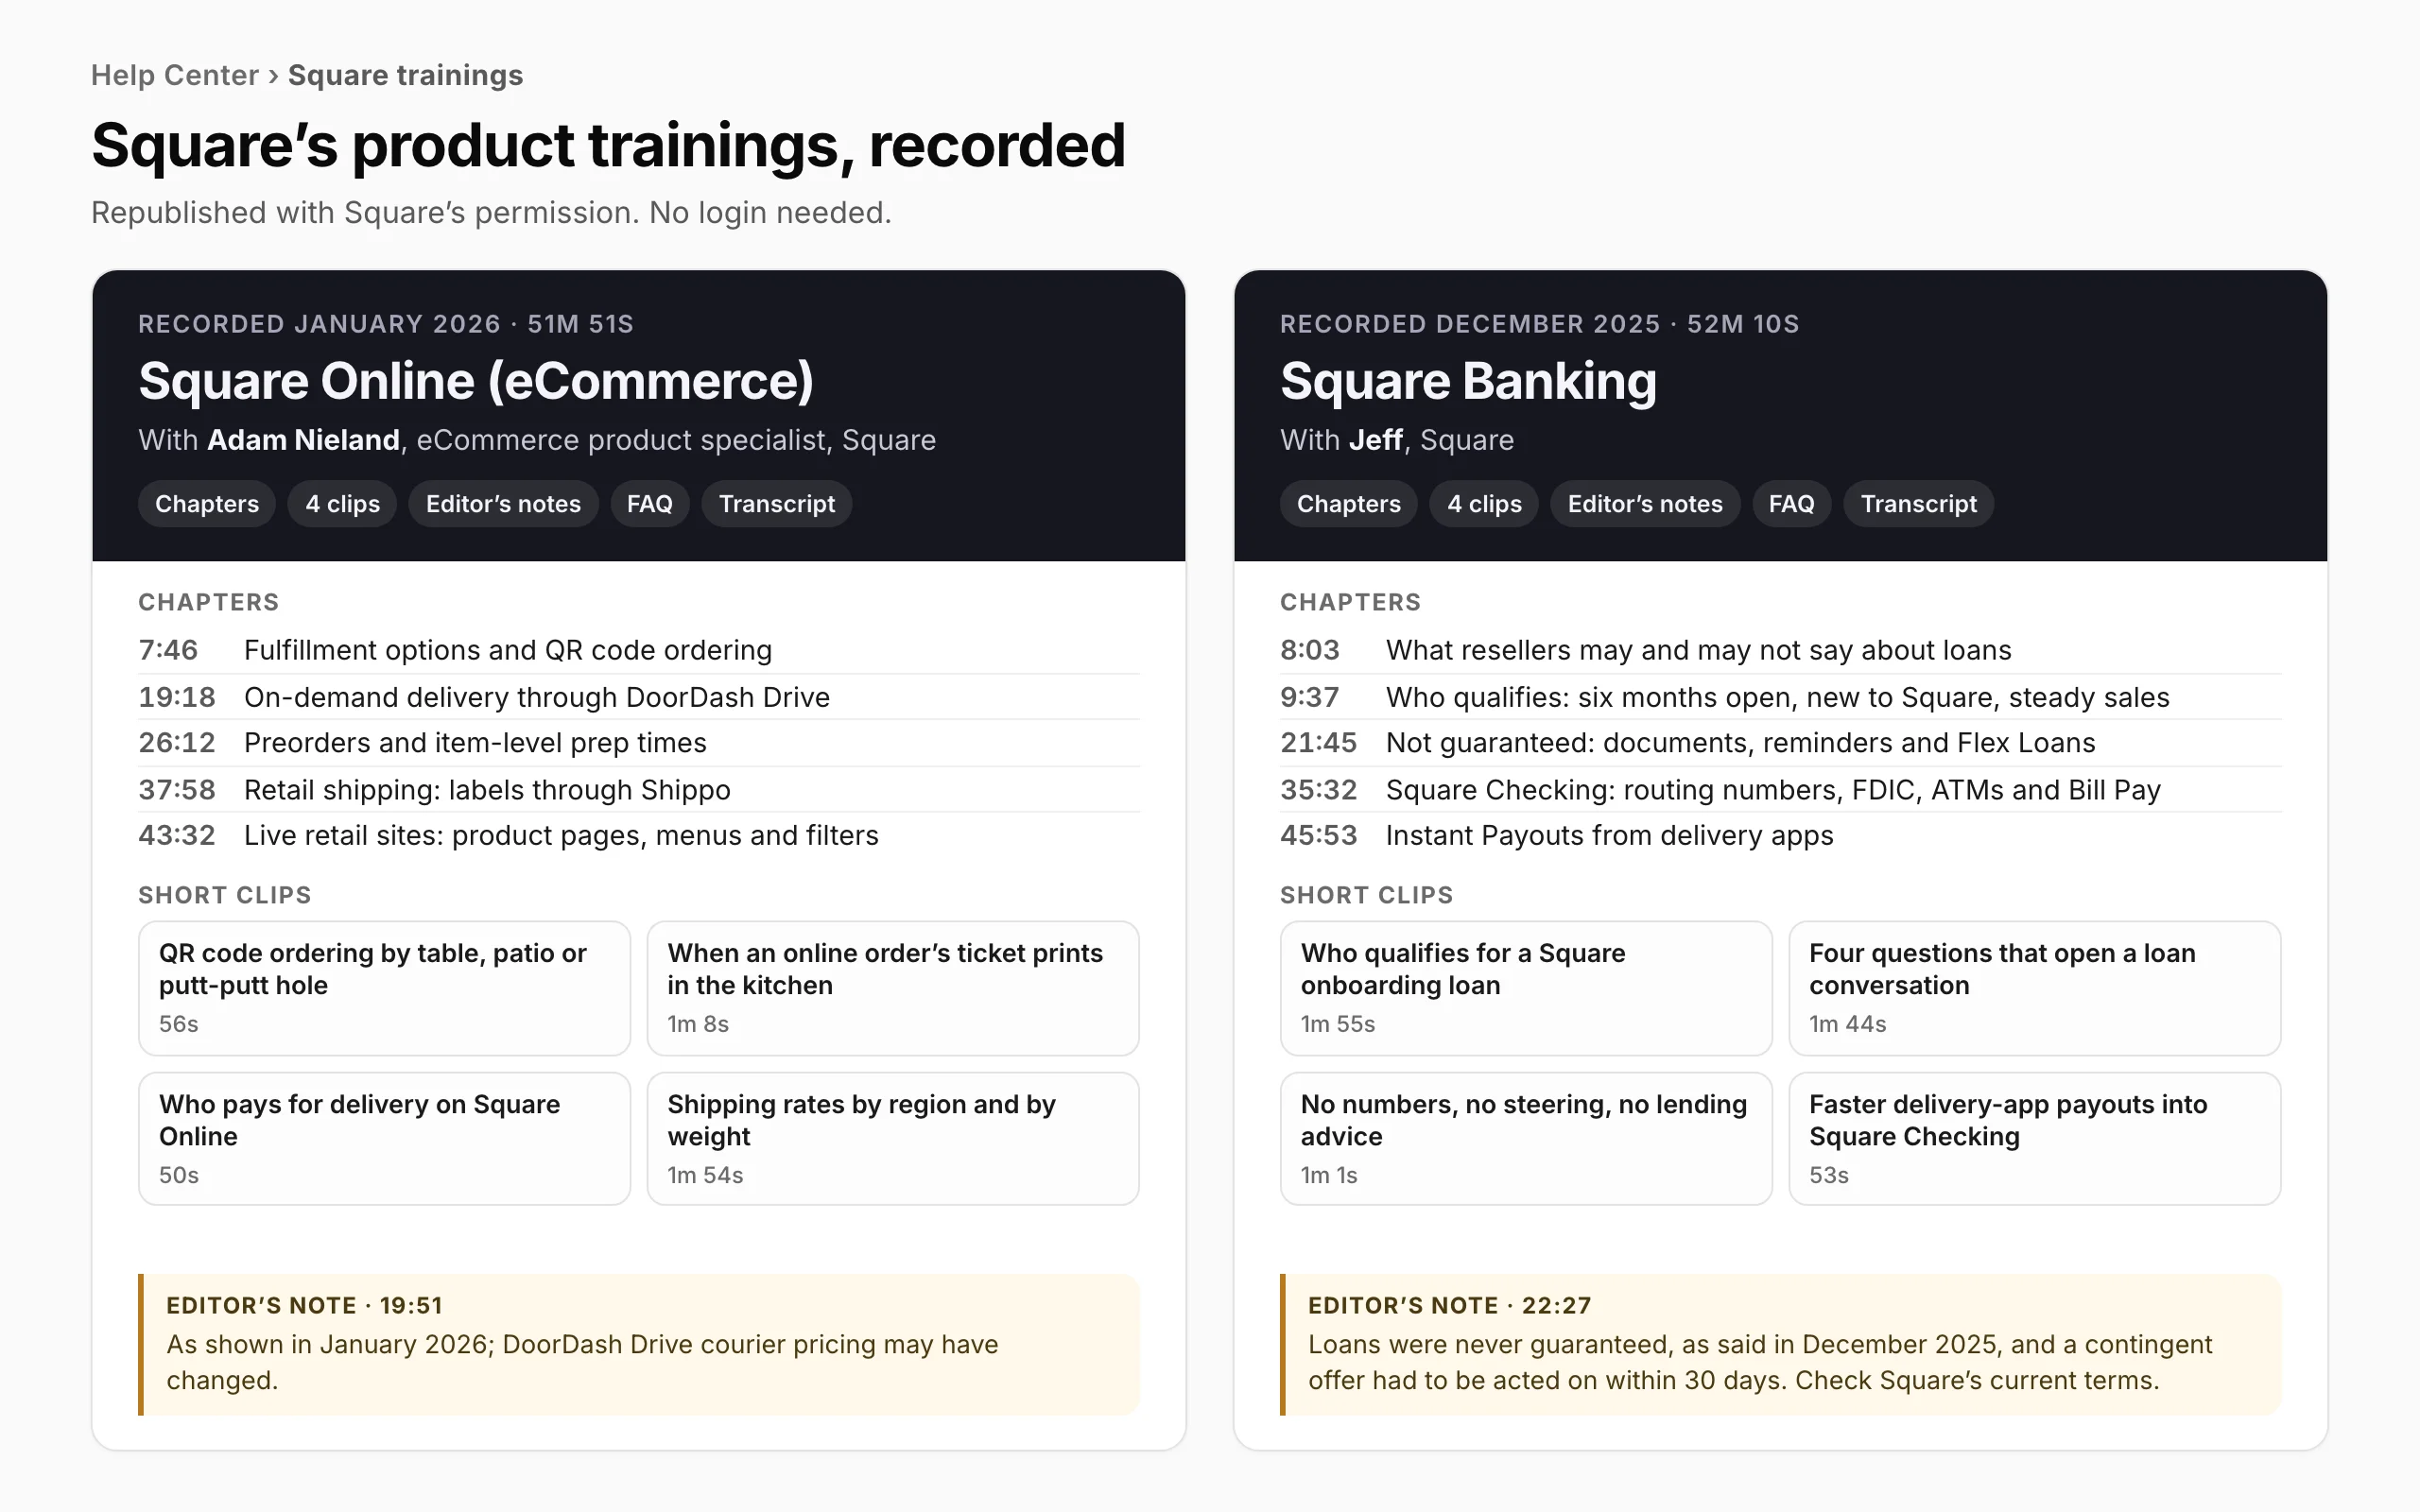Open Square Checking routing numbers chapter
2420x1512 pixels.
[x=1780, y=790]
